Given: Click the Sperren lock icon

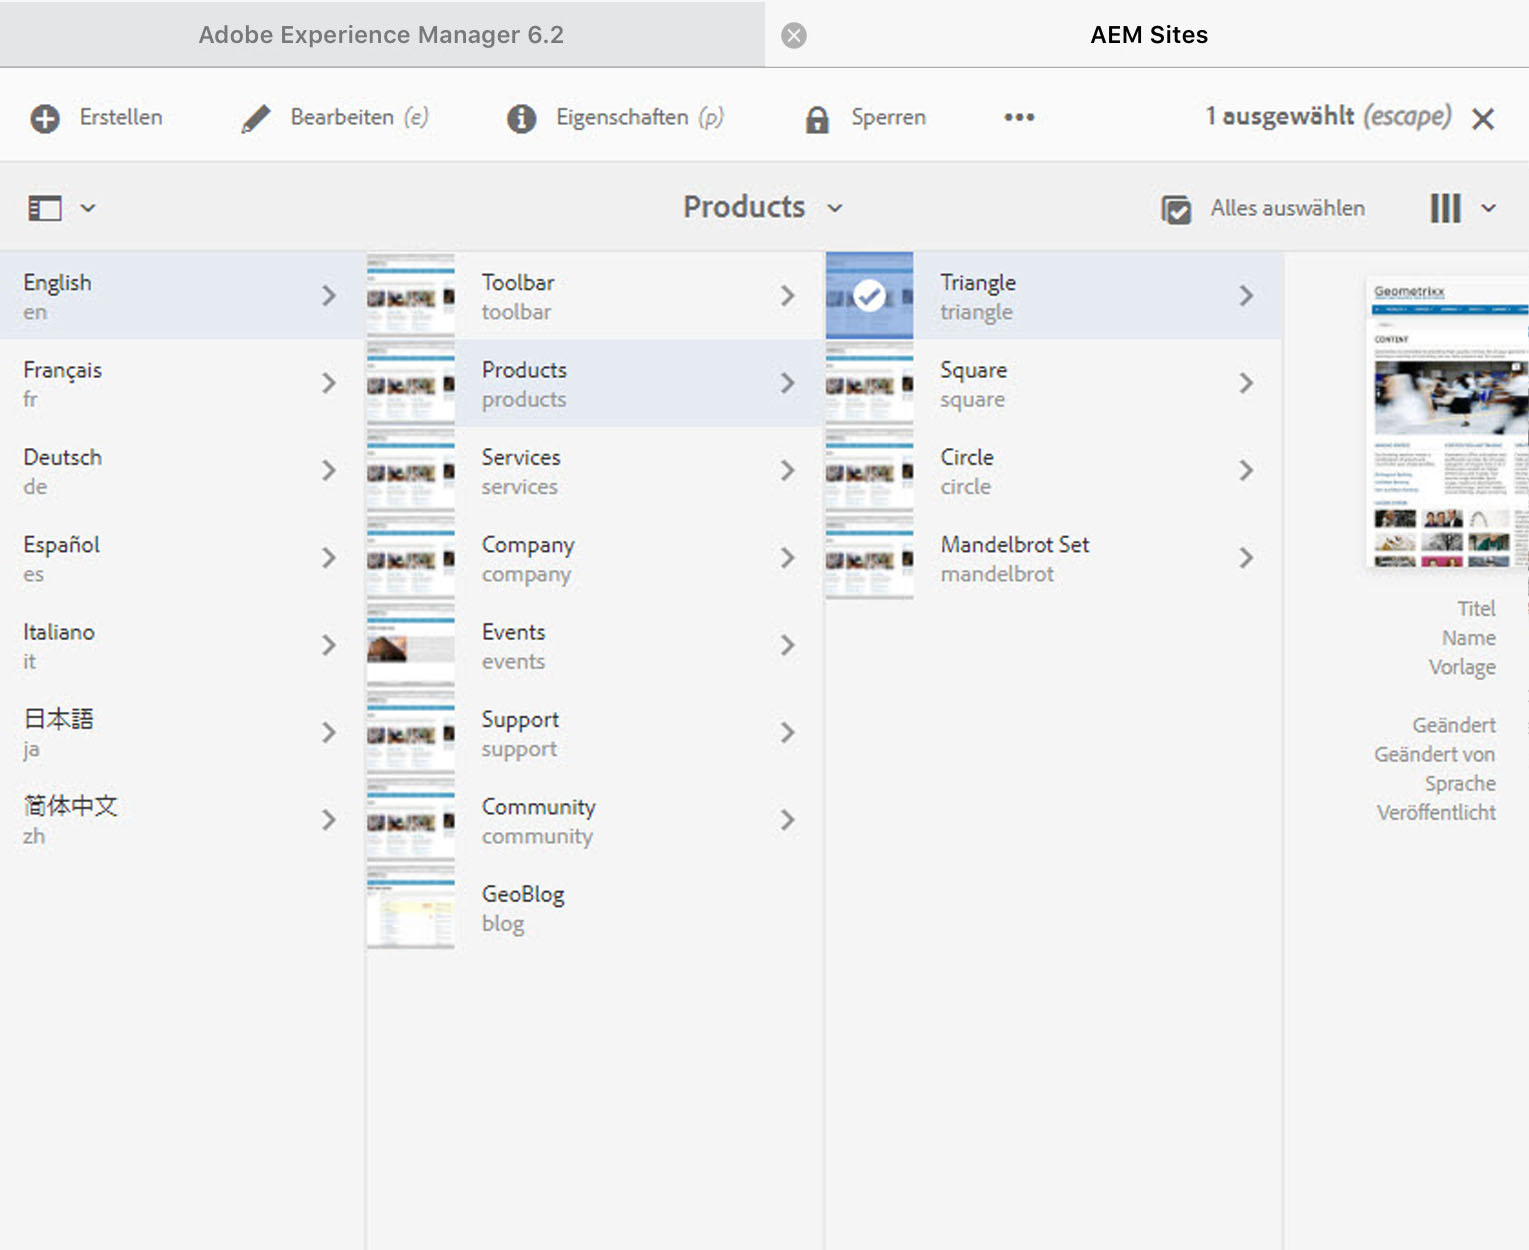Looking at the screenshot, I should [817, 120].
